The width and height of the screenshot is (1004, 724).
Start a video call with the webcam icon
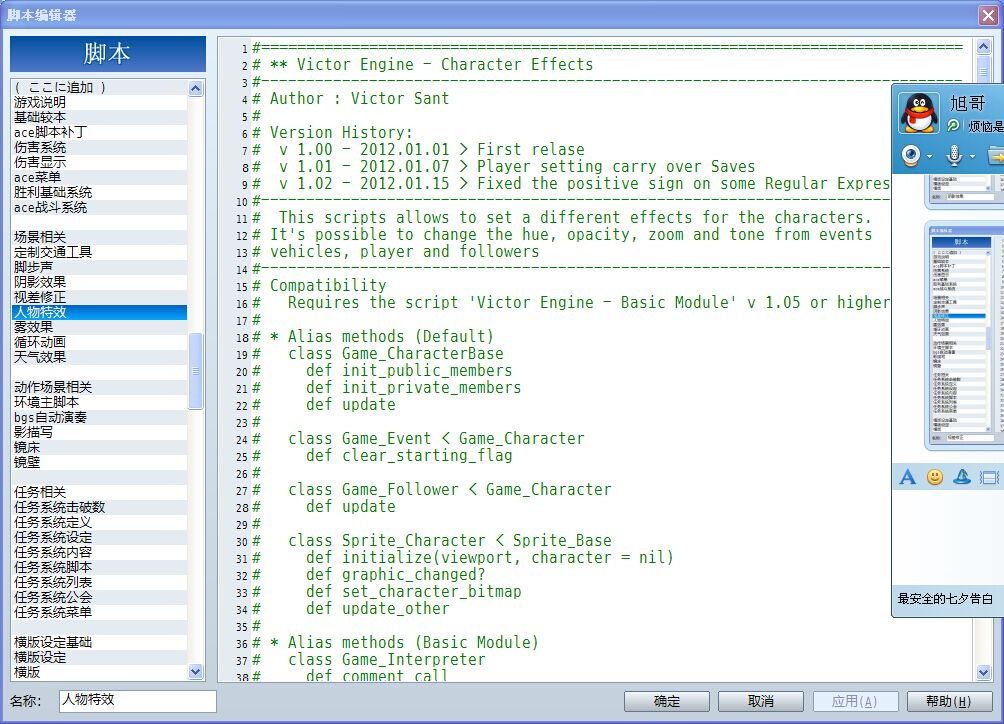point(911,156)
